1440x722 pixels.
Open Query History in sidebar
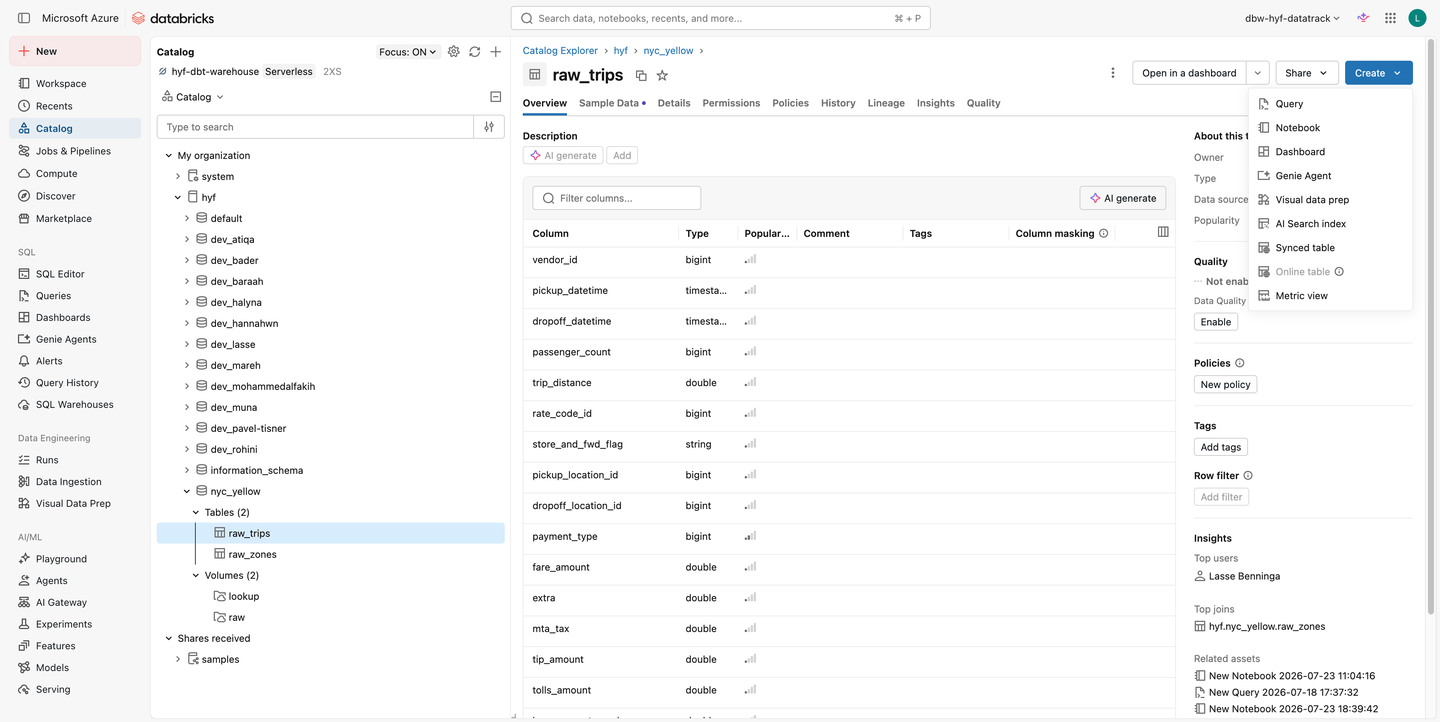[x=75, y=383]
